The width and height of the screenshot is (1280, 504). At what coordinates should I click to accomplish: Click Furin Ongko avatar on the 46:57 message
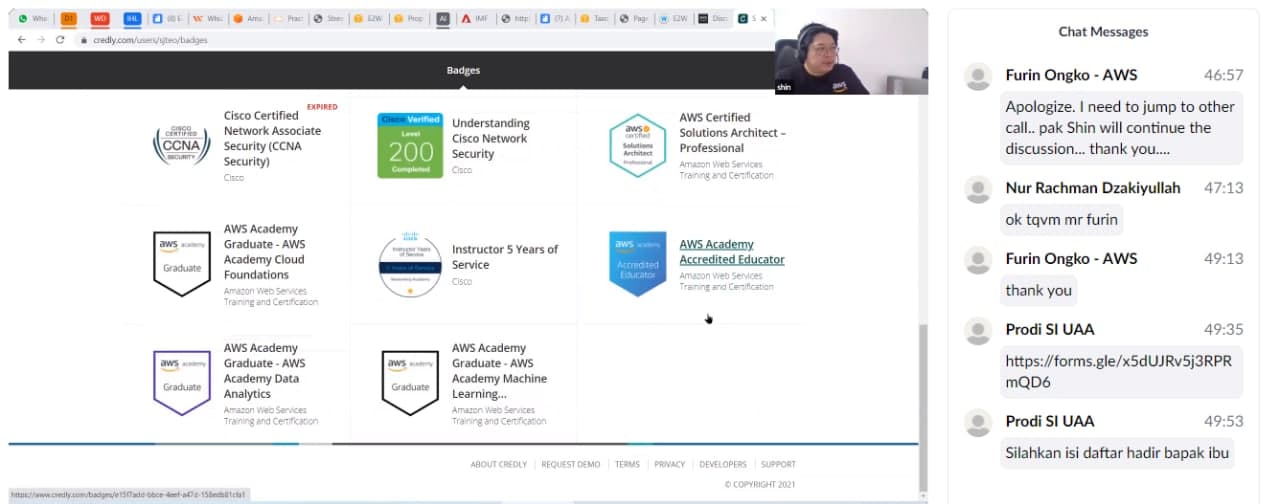tap(977, 75)
